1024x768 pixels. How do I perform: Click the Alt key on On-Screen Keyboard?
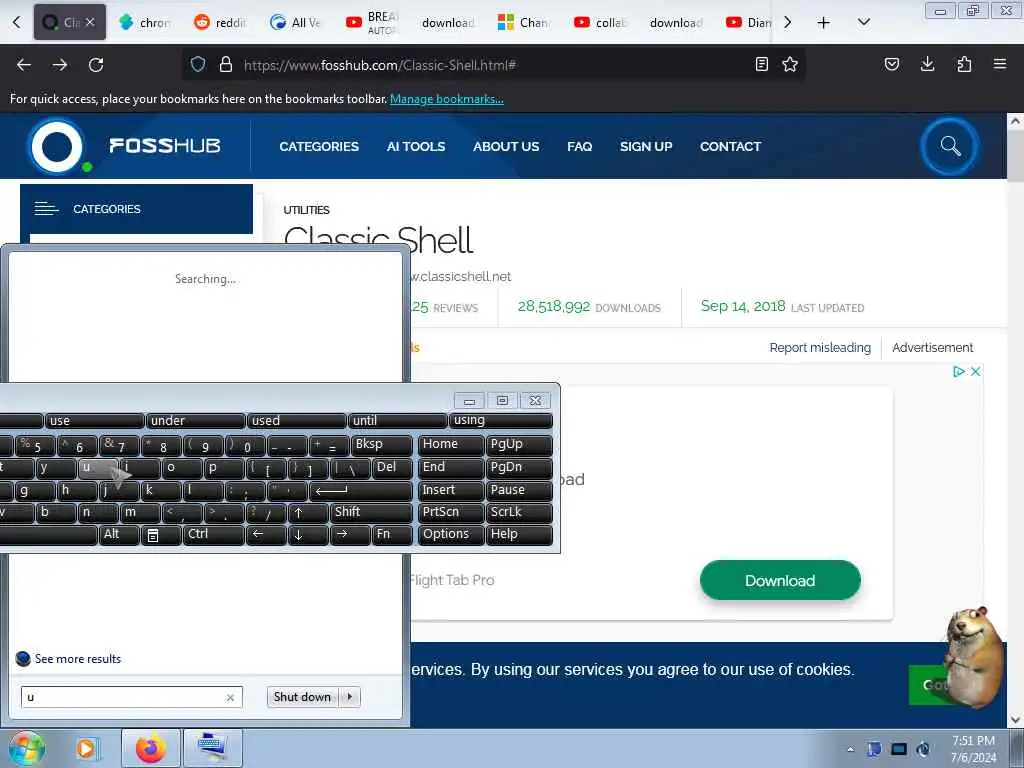point(119,534)
